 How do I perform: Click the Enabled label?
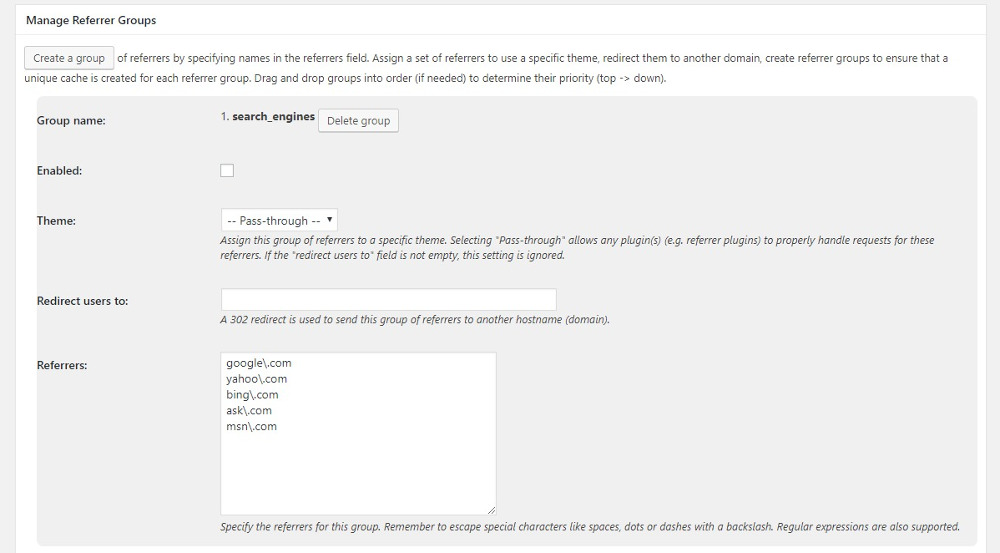click(59, 171)
